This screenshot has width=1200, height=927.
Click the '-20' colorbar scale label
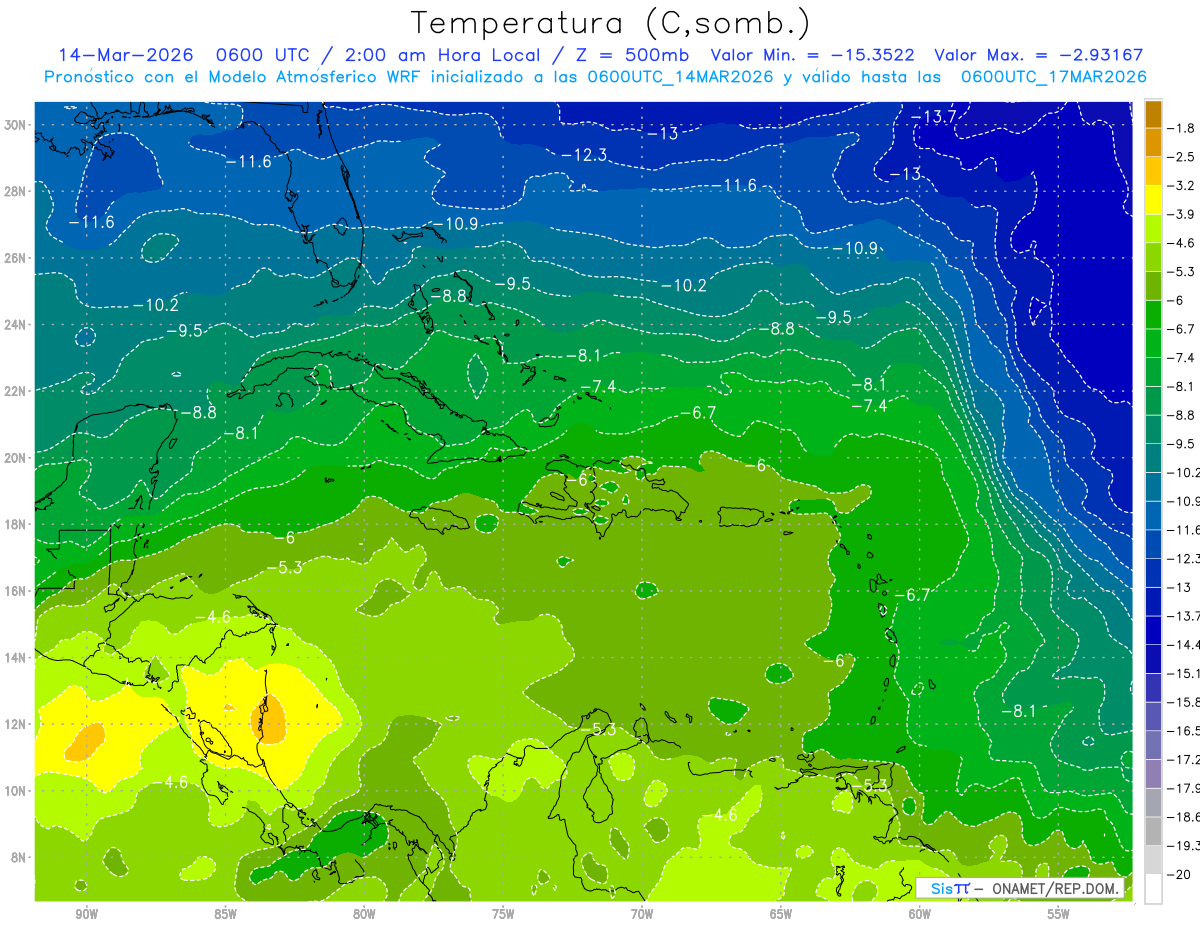1179,874
